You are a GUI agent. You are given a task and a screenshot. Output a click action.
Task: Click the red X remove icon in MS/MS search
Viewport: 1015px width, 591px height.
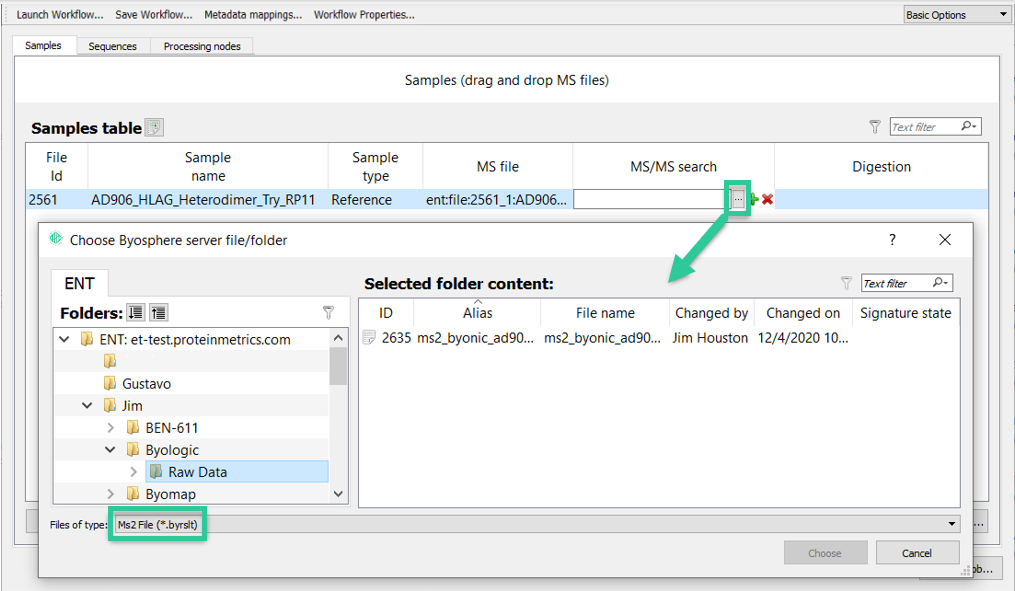tap(767, 199)
